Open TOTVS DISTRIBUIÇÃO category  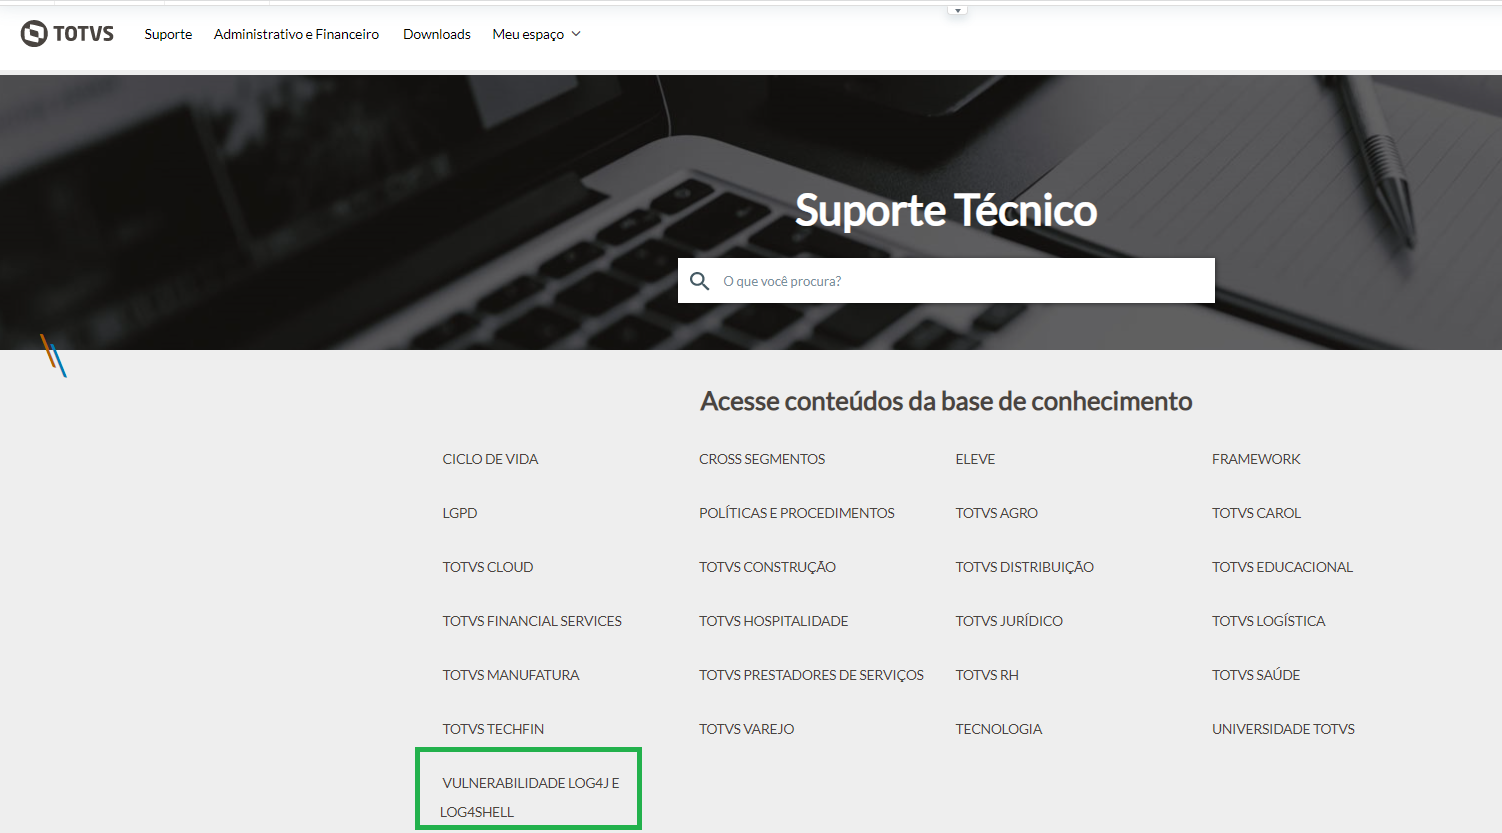pos(1024,567)
